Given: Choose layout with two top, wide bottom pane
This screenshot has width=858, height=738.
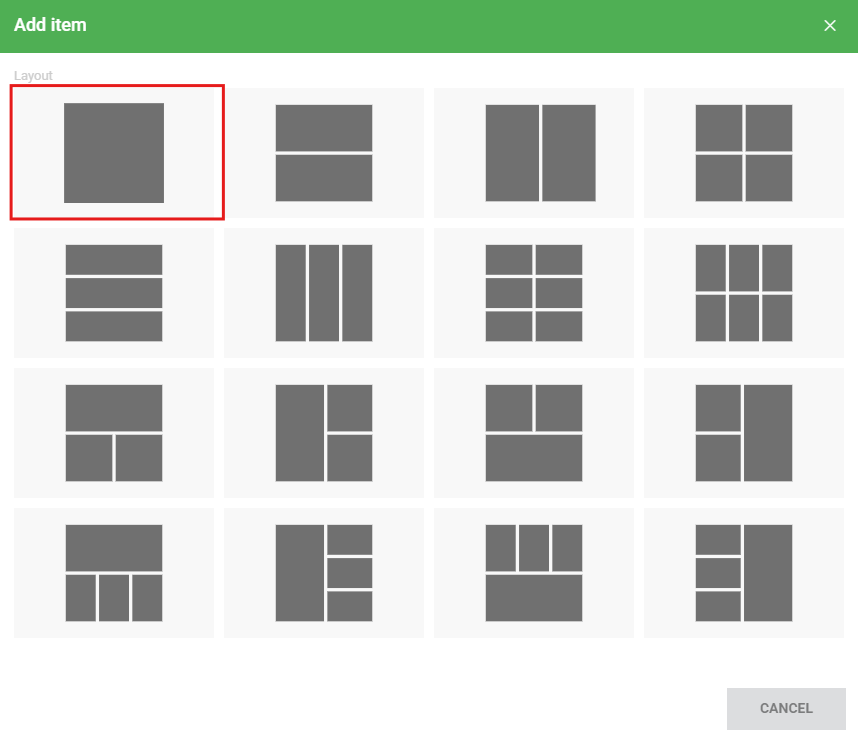Looking at the screenshot, I should click(534, 433).
